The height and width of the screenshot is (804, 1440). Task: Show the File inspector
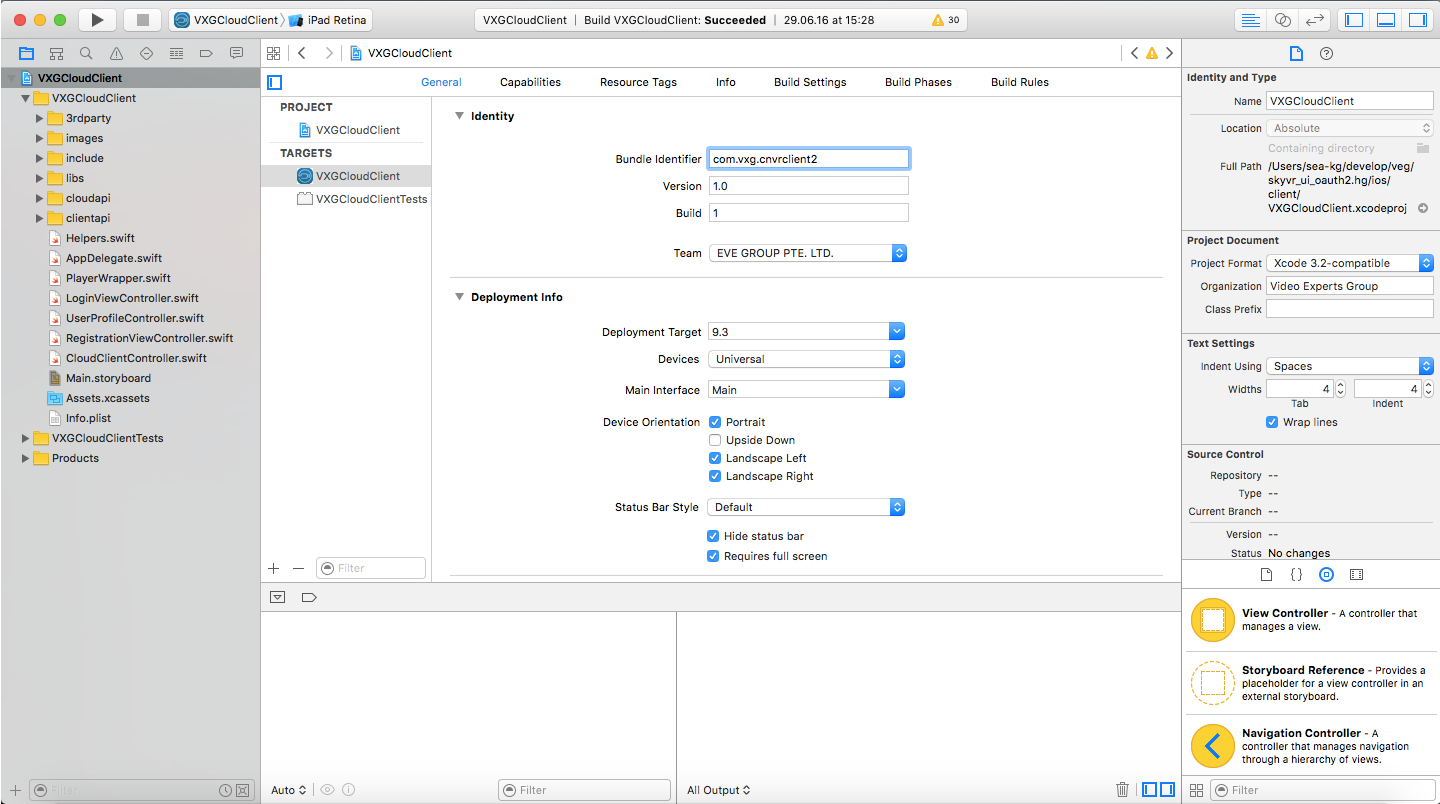(x=1296, y=53)
